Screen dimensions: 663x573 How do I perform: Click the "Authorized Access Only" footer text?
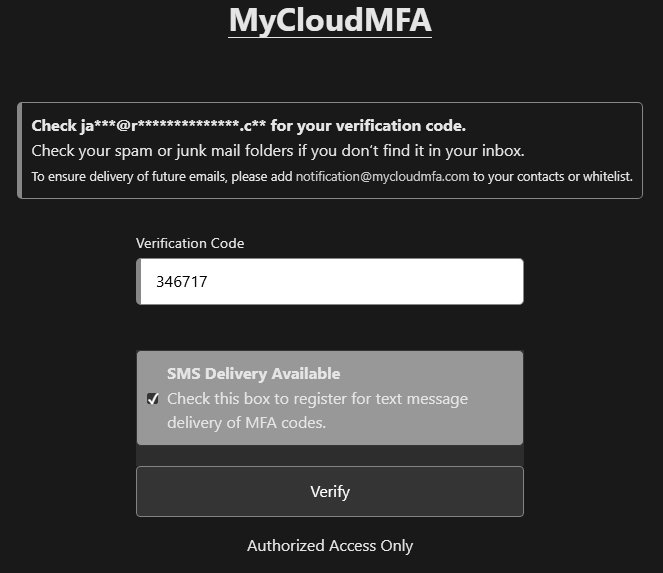pyautogui.click(x=330, y=545)
